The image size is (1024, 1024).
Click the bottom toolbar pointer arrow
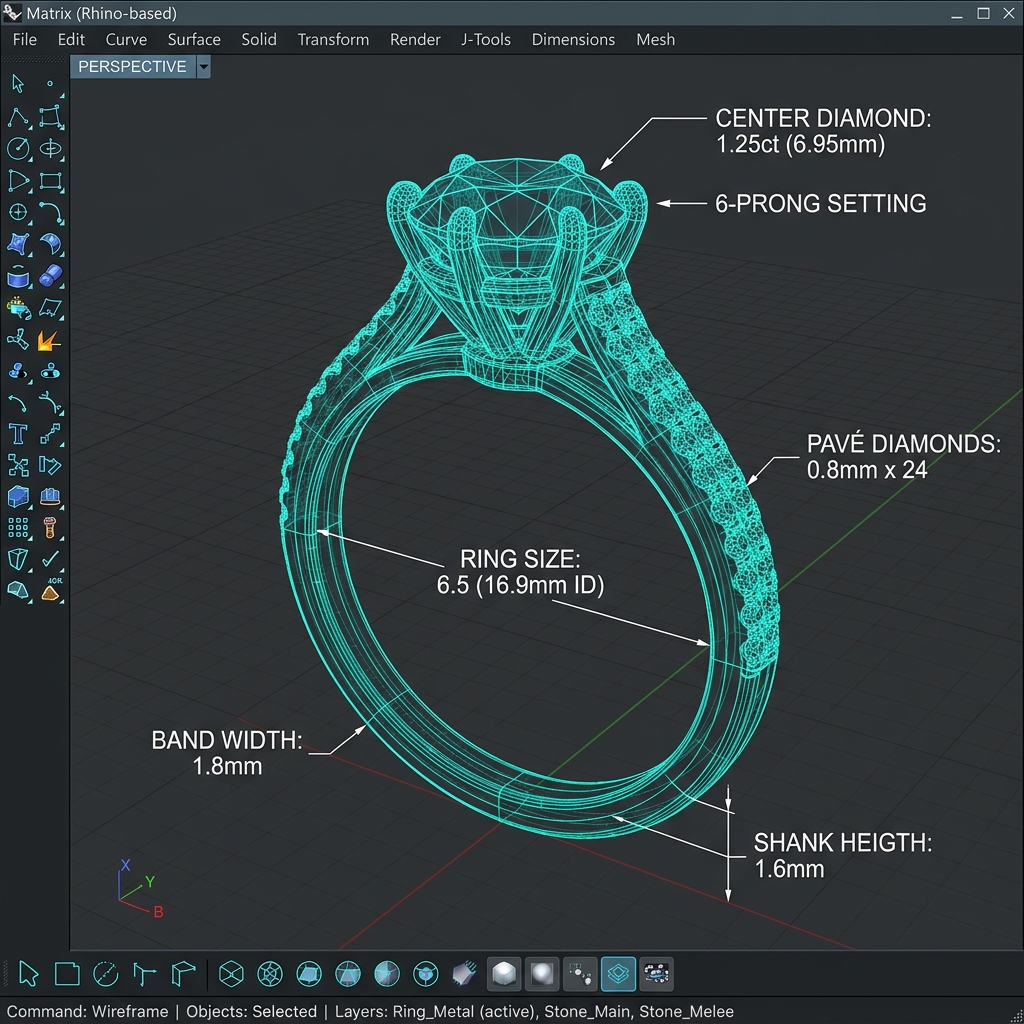click(x=28, y=974)
